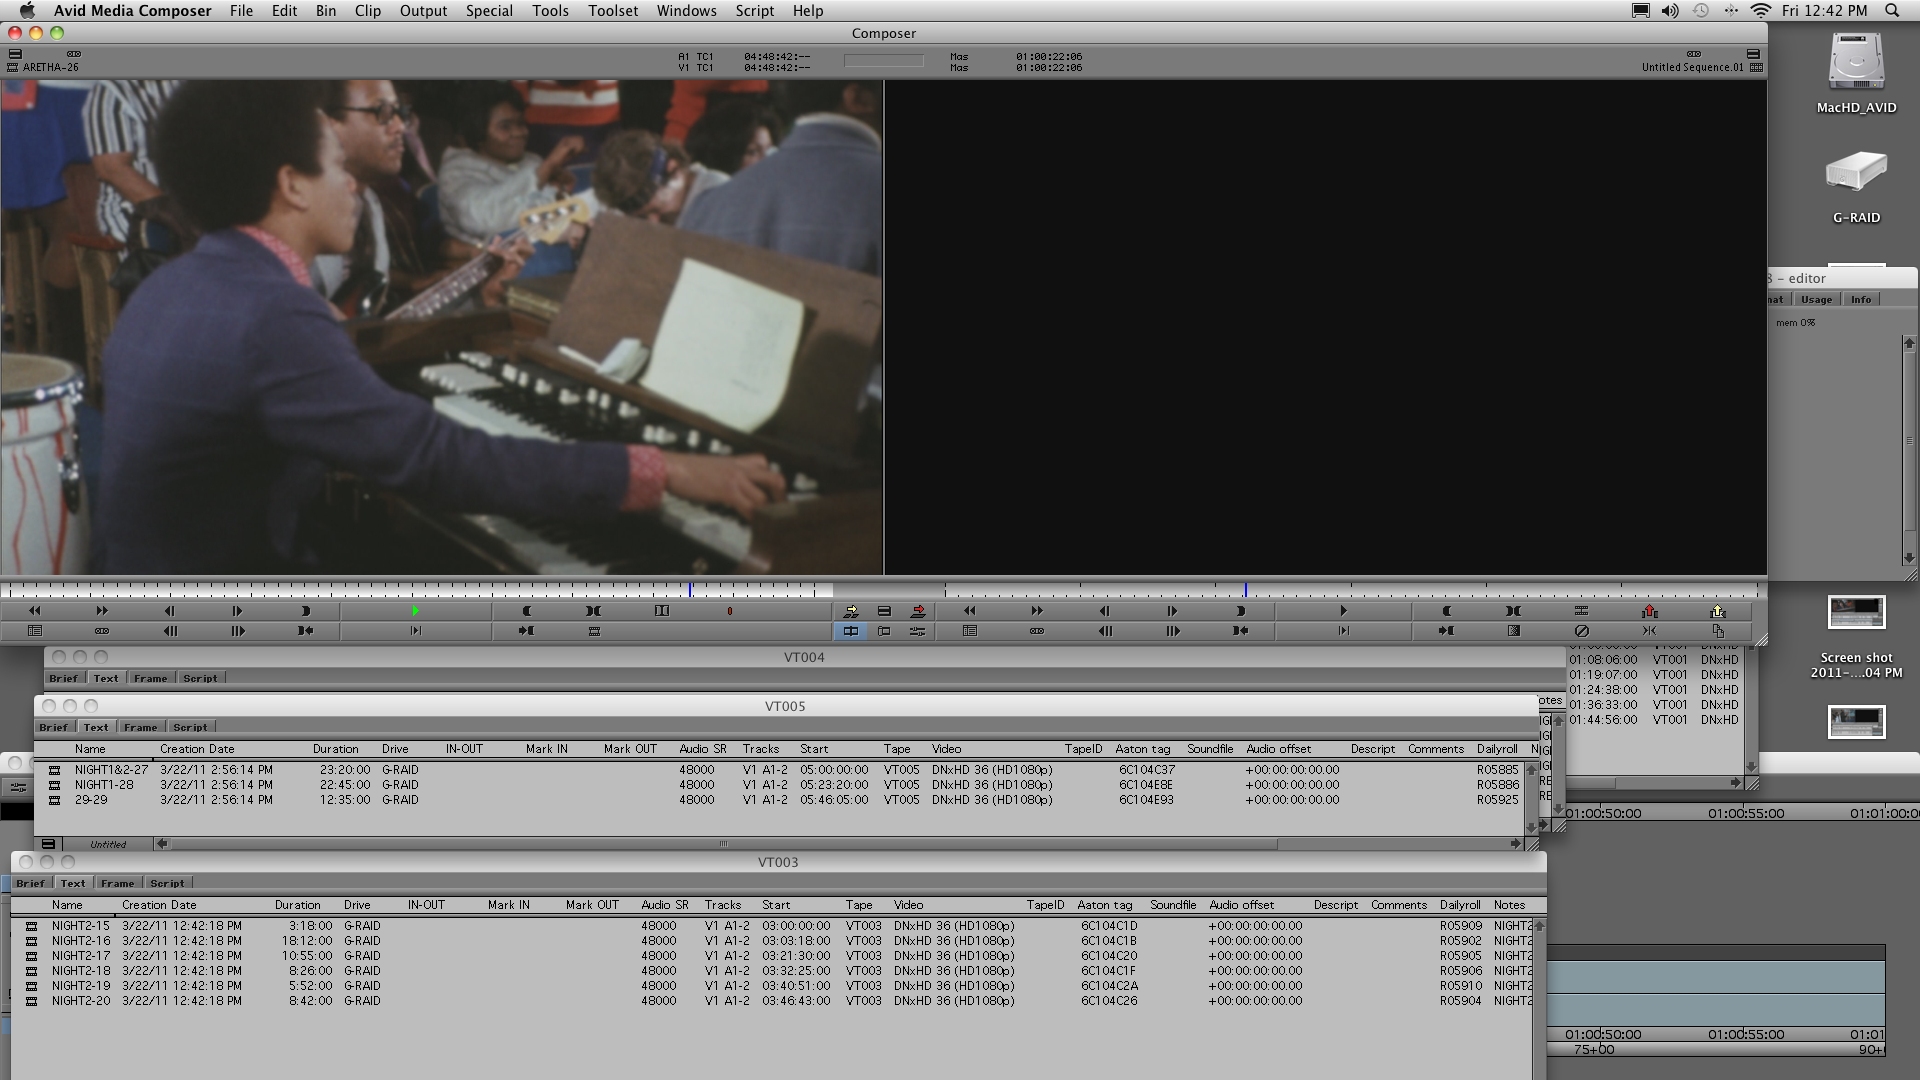Open the Untitled Sequence.01 name menu

[x=1691, y=68]
